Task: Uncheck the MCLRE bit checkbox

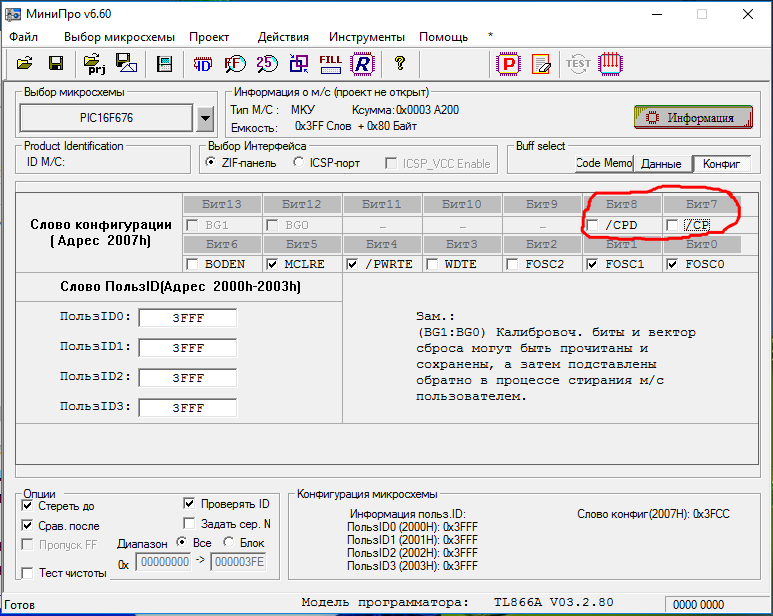Action: 273,264
